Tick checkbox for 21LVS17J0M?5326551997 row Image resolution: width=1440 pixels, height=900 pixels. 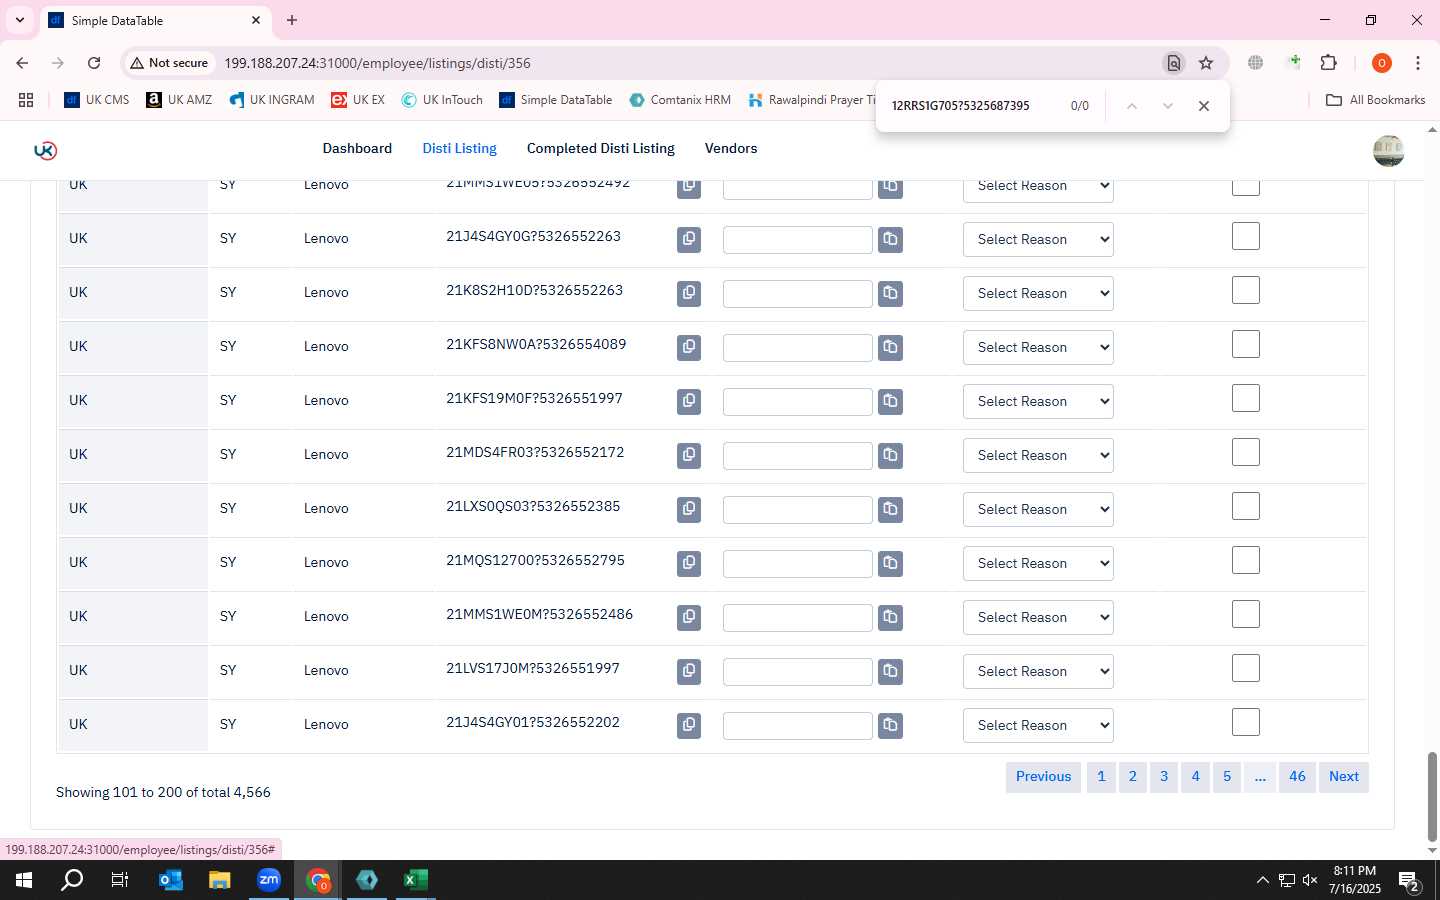coord(1246,669)
